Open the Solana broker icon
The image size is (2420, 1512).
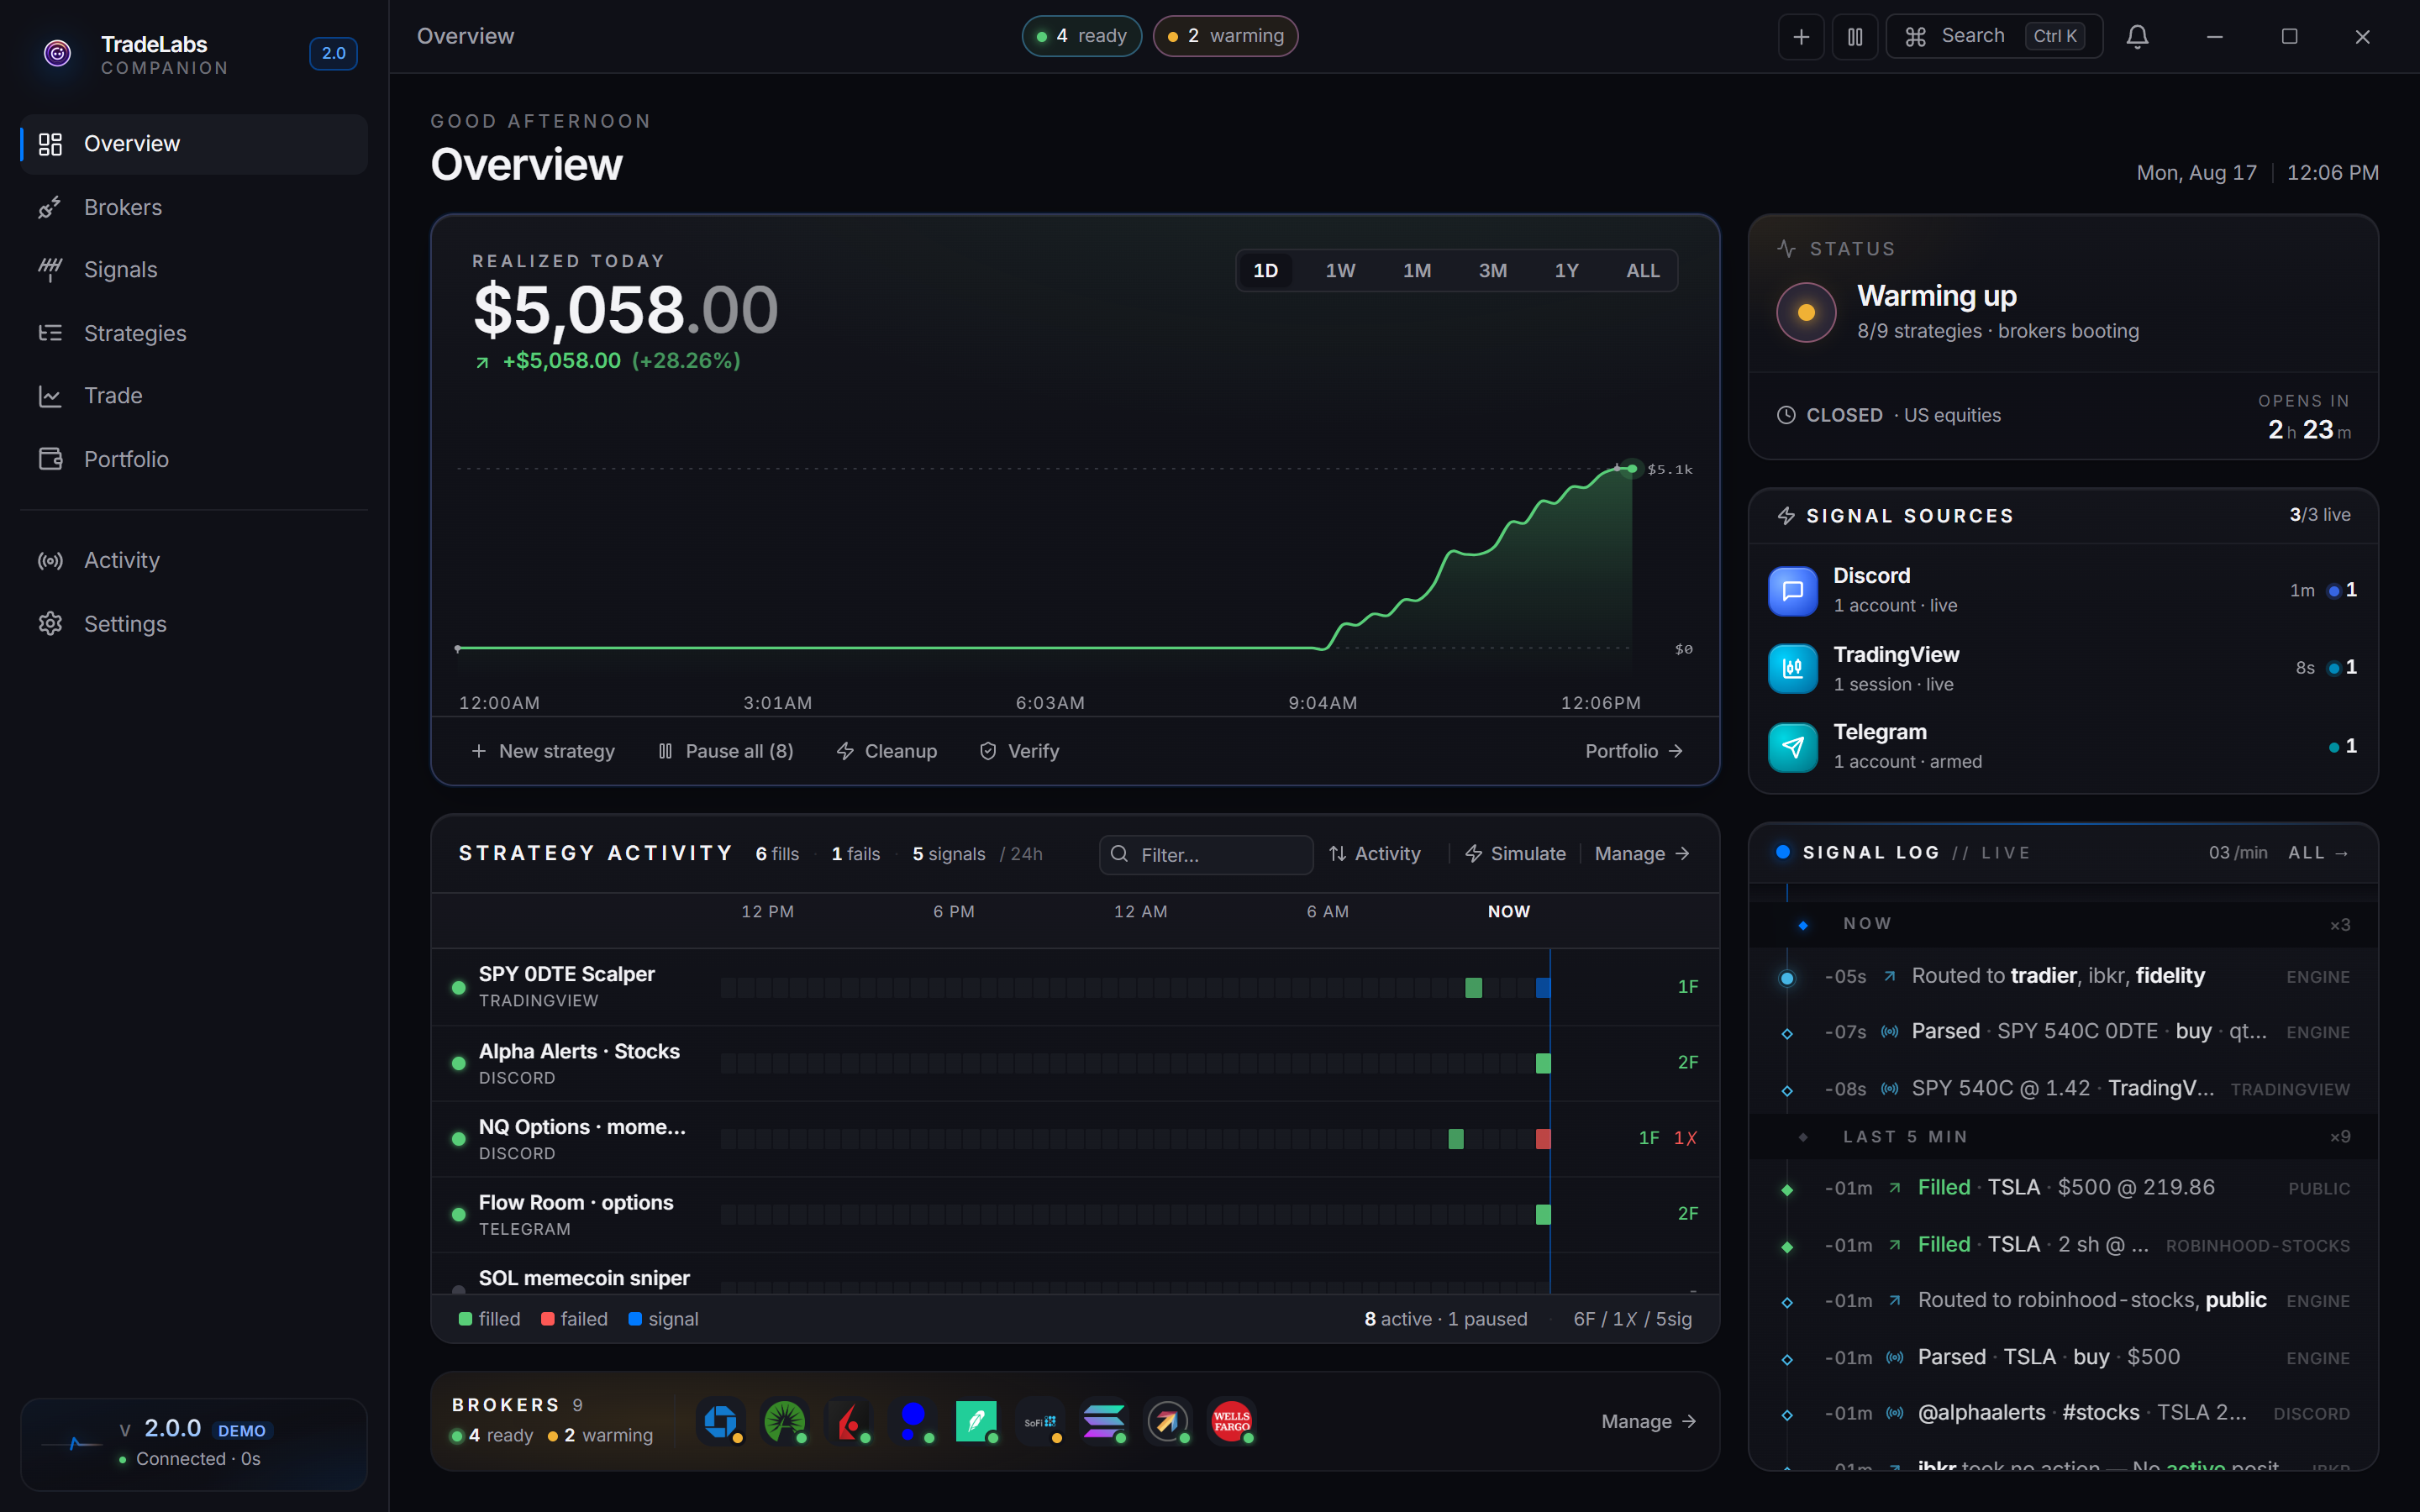(1104, 1421)
